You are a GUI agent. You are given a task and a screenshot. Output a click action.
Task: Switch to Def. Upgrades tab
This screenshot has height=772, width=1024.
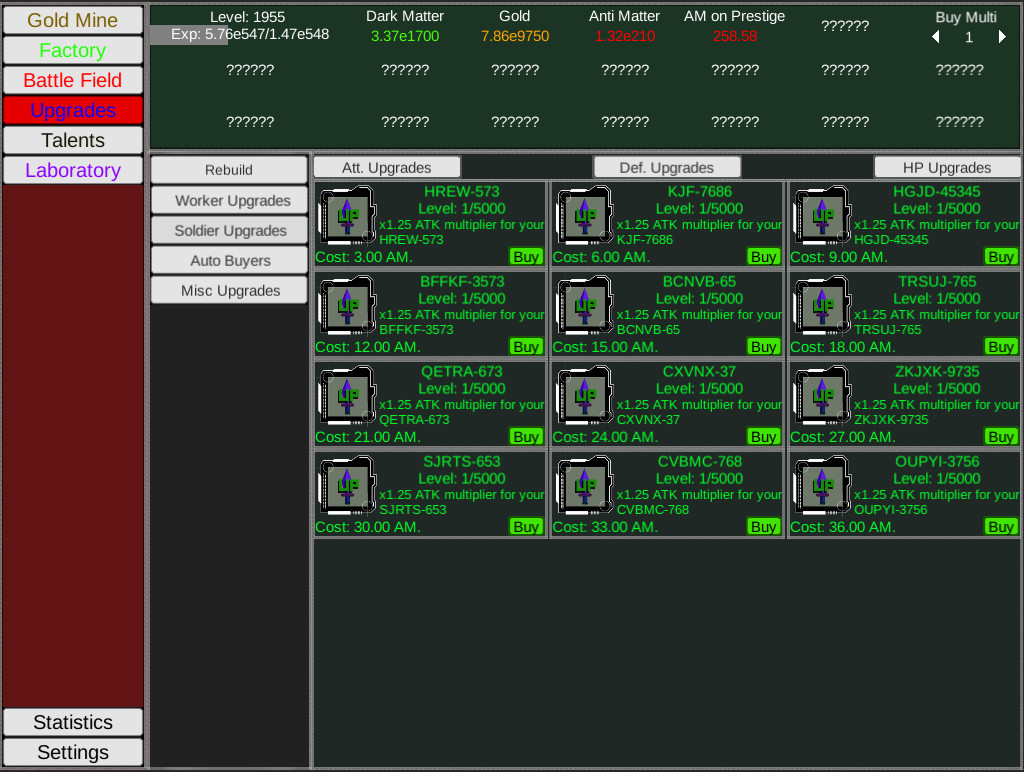tap(667, 168)
